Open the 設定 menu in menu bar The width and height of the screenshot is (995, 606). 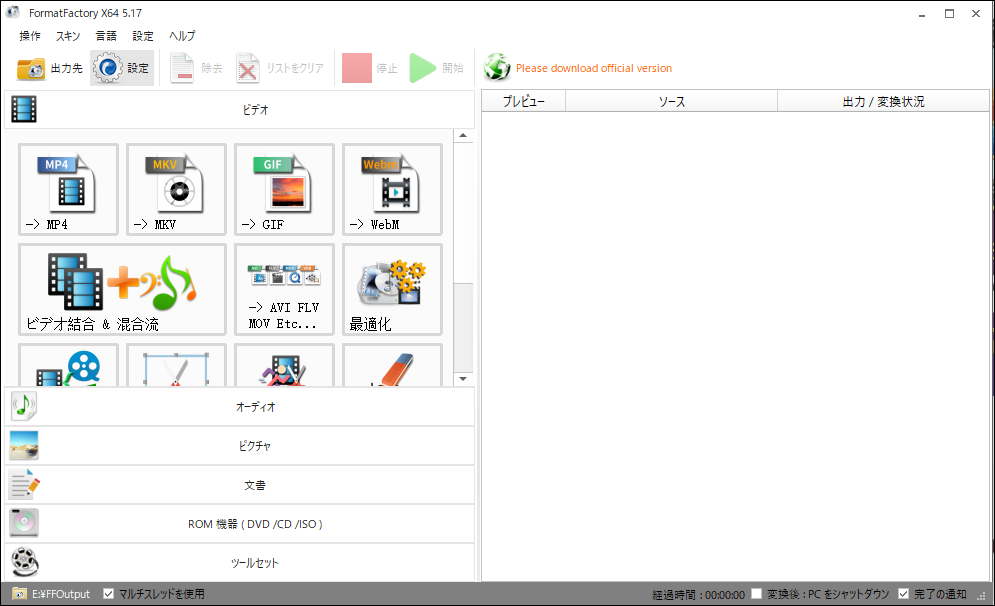143,36
